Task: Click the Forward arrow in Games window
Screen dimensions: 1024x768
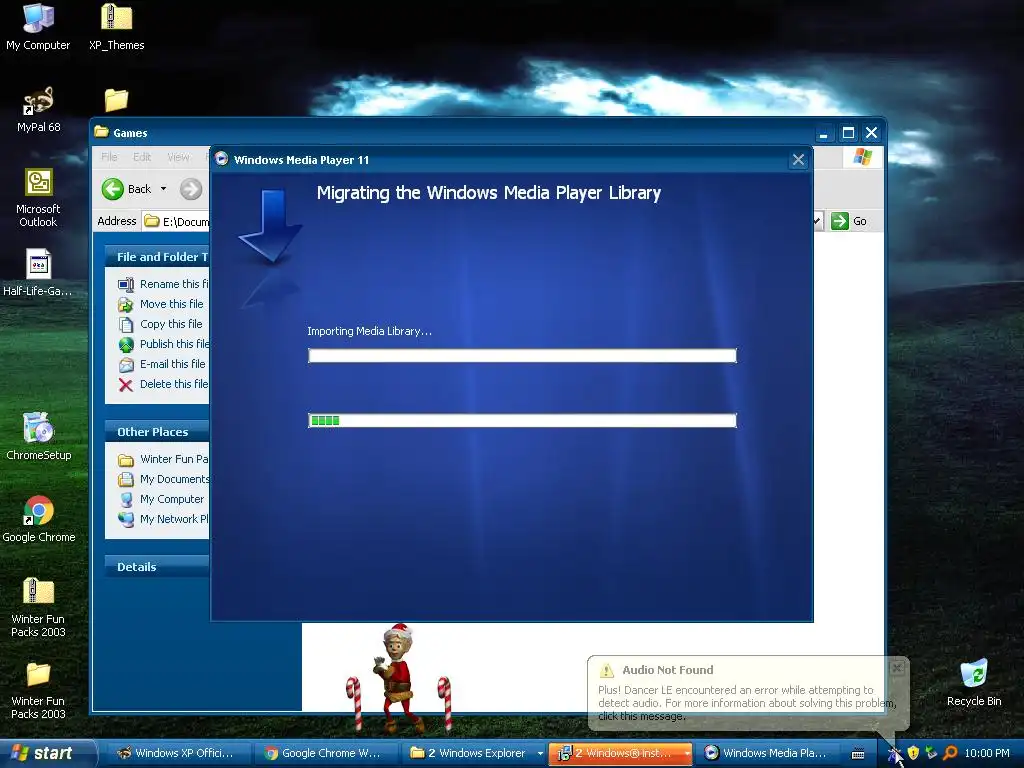Action: tap(191, 189)
